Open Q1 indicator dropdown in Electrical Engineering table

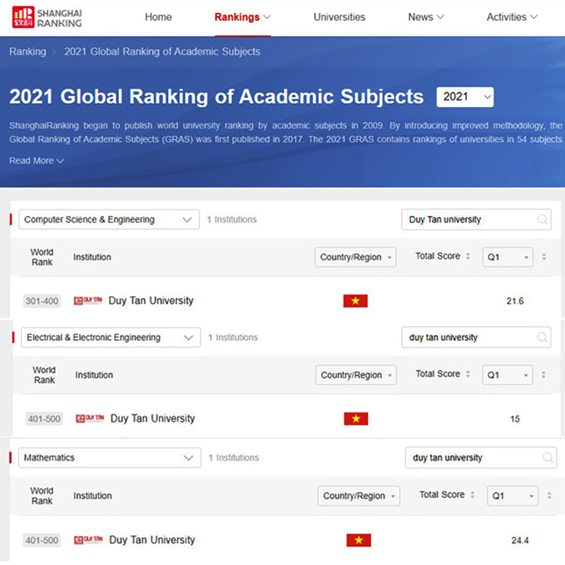click(507, 375)
